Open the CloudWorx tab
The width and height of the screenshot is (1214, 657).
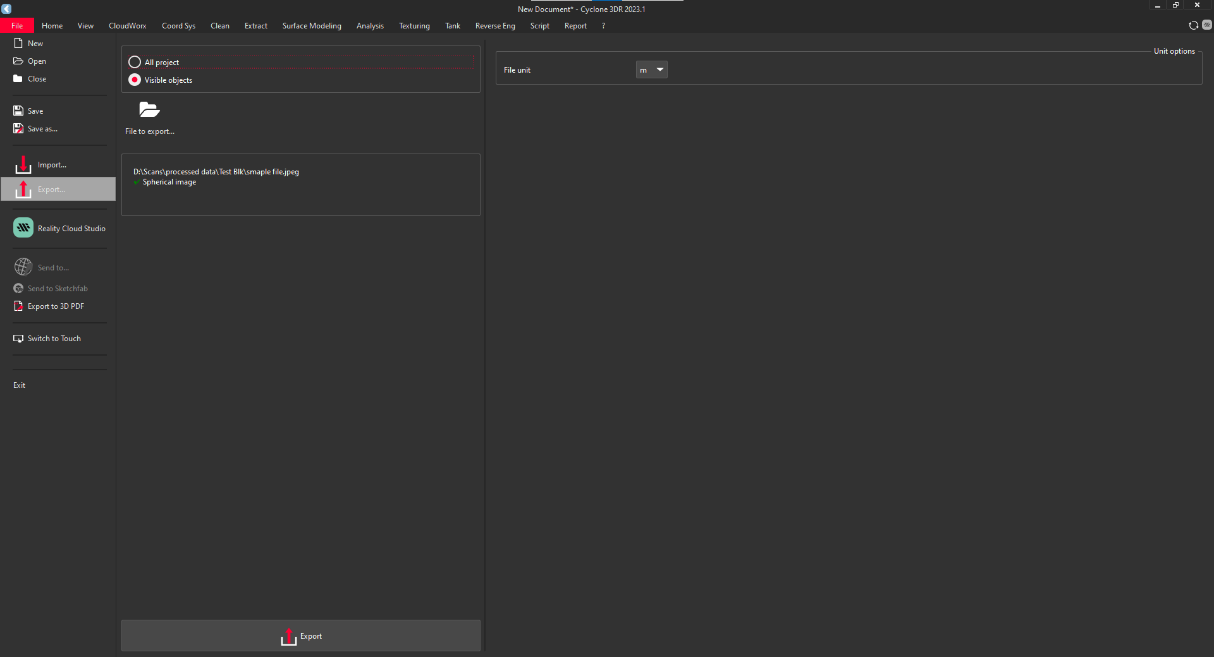(127, 26)
